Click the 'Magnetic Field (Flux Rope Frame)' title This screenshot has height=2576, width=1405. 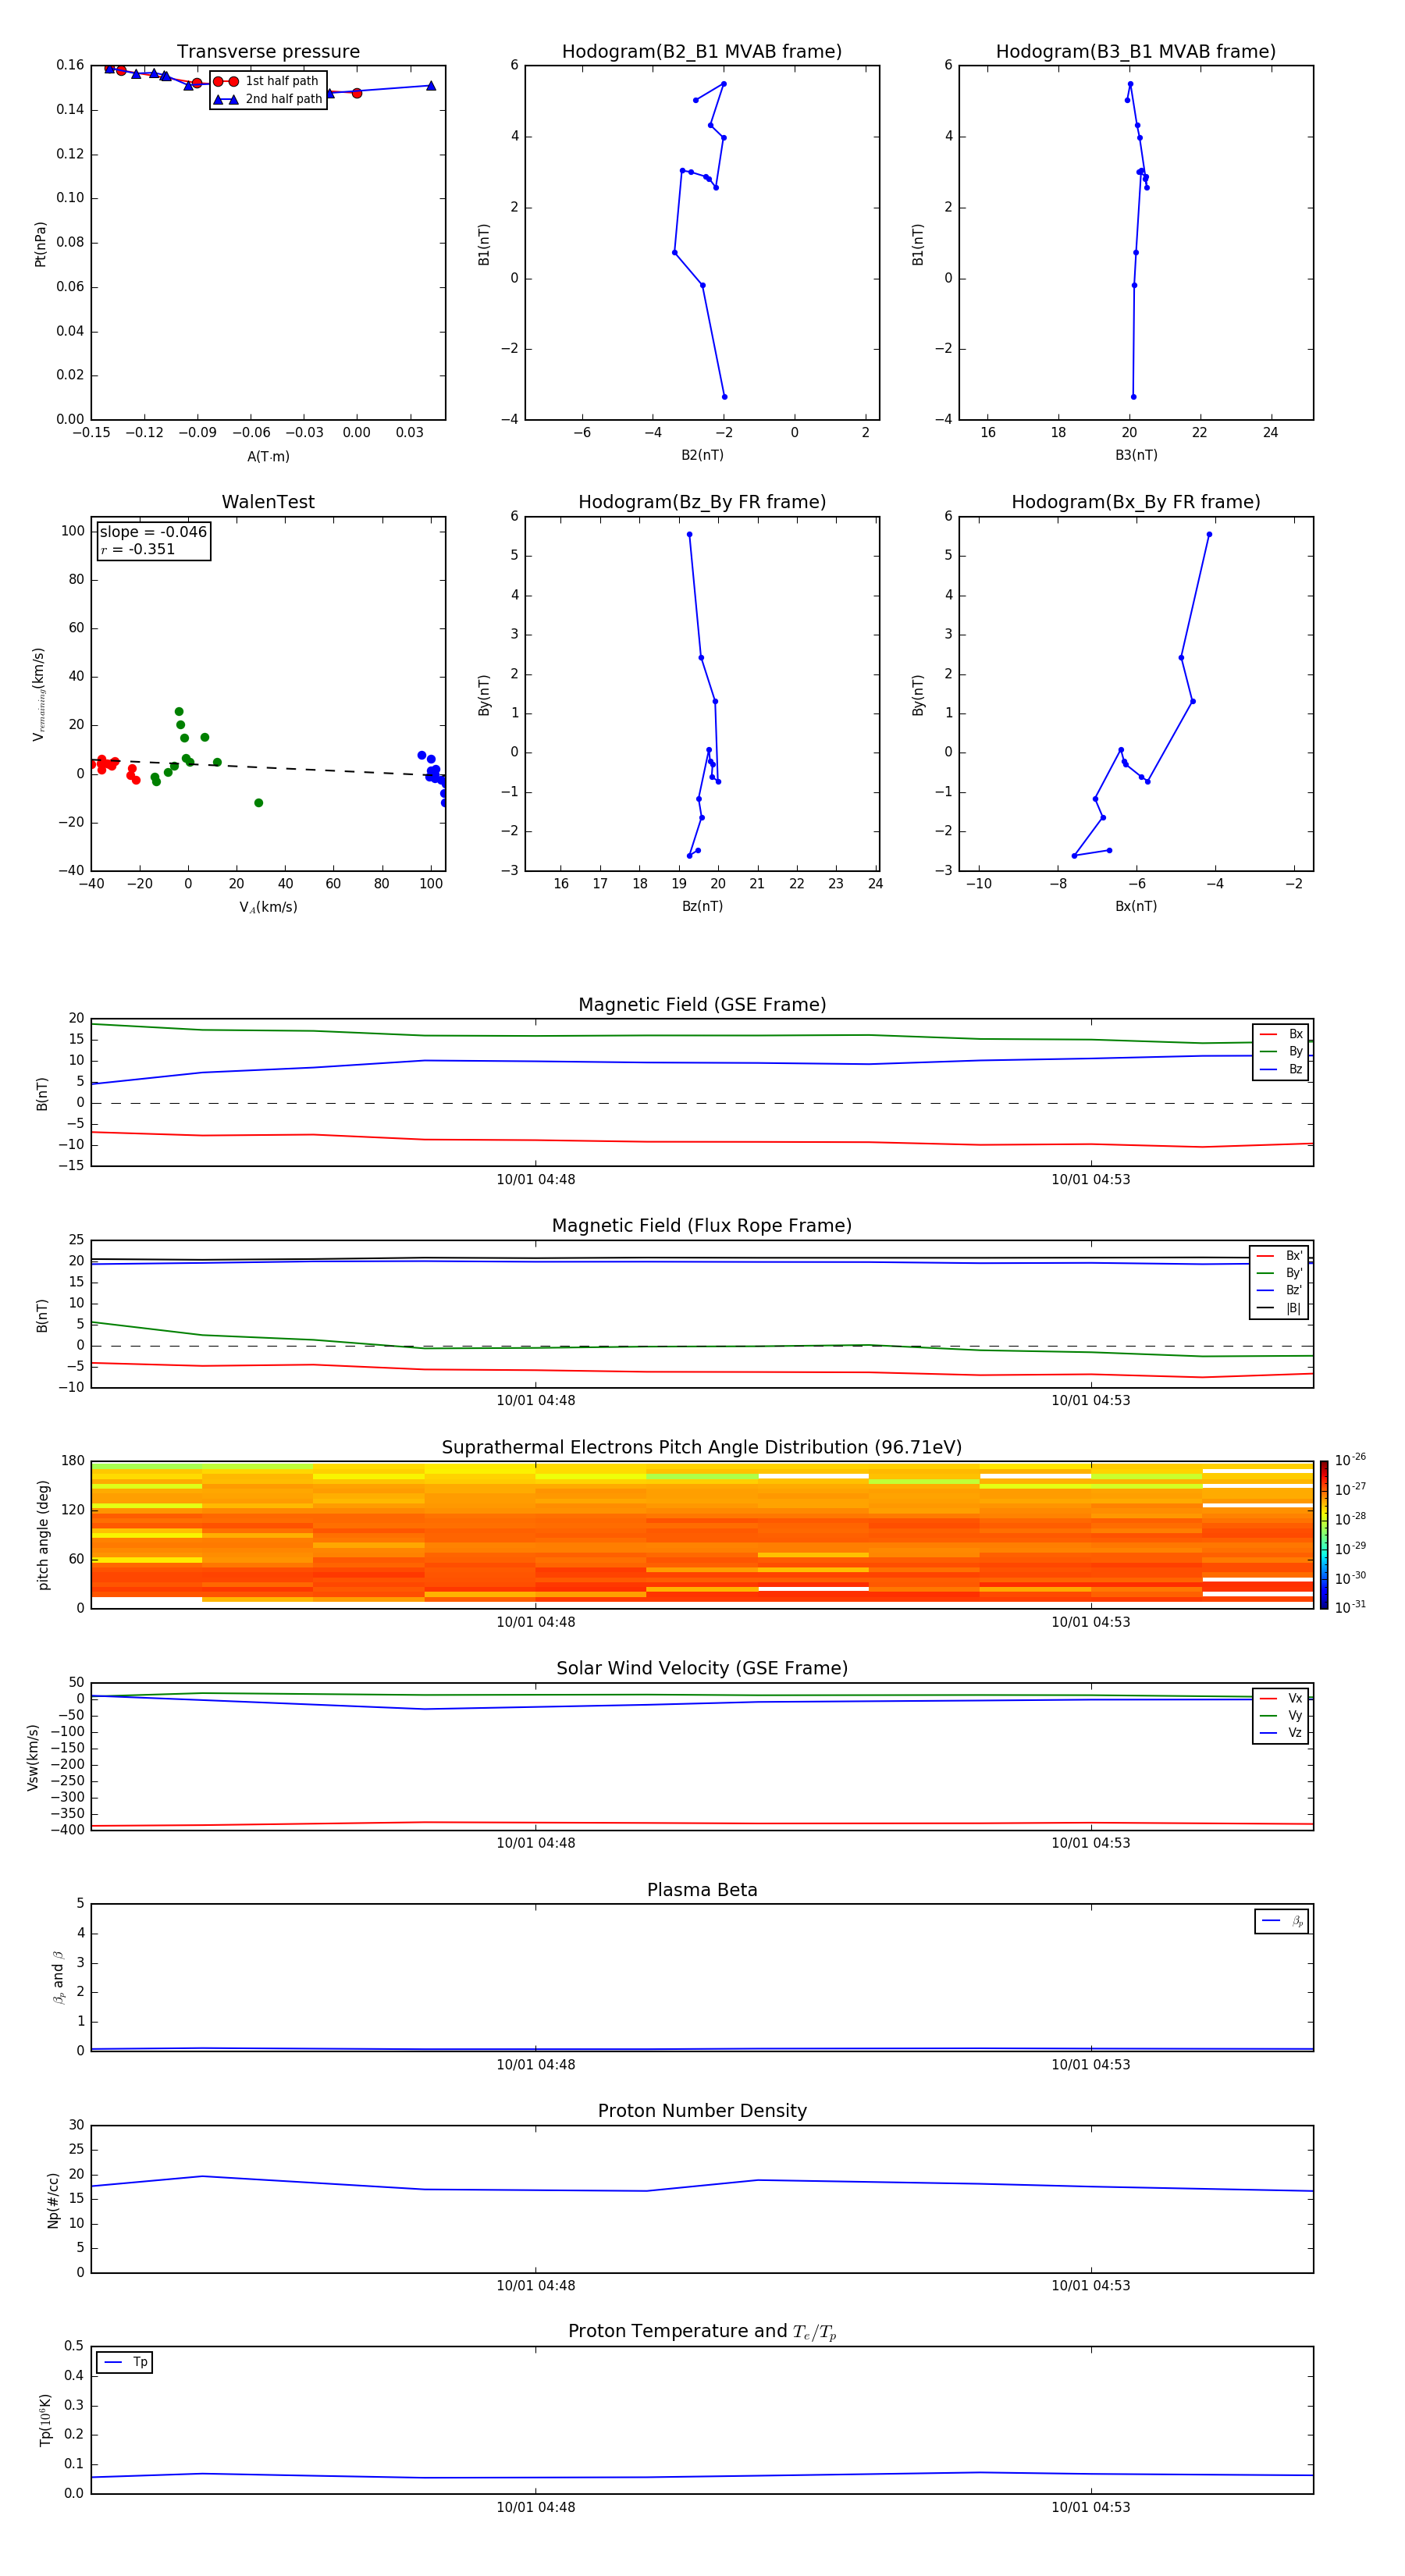(702, 1226)
